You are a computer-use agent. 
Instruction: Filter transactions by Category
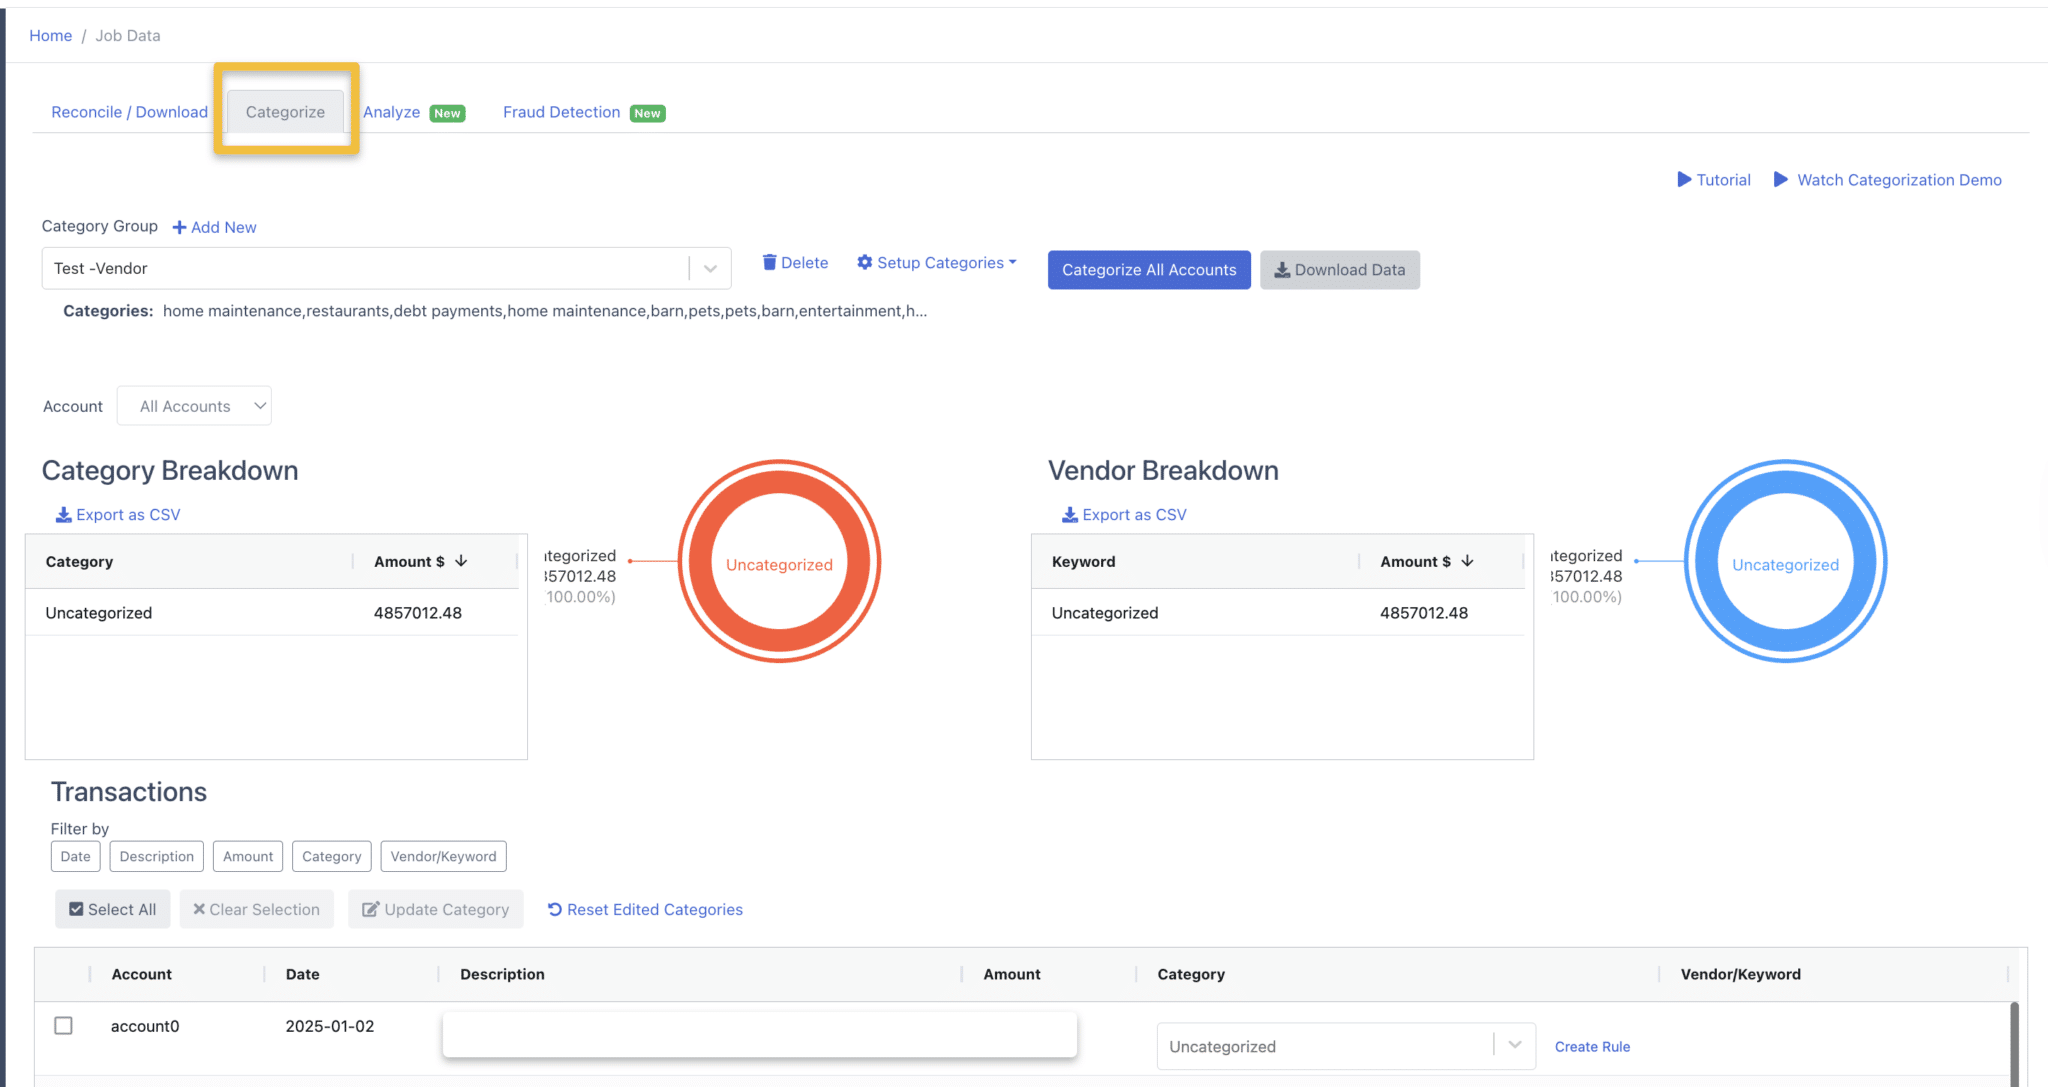332,856
